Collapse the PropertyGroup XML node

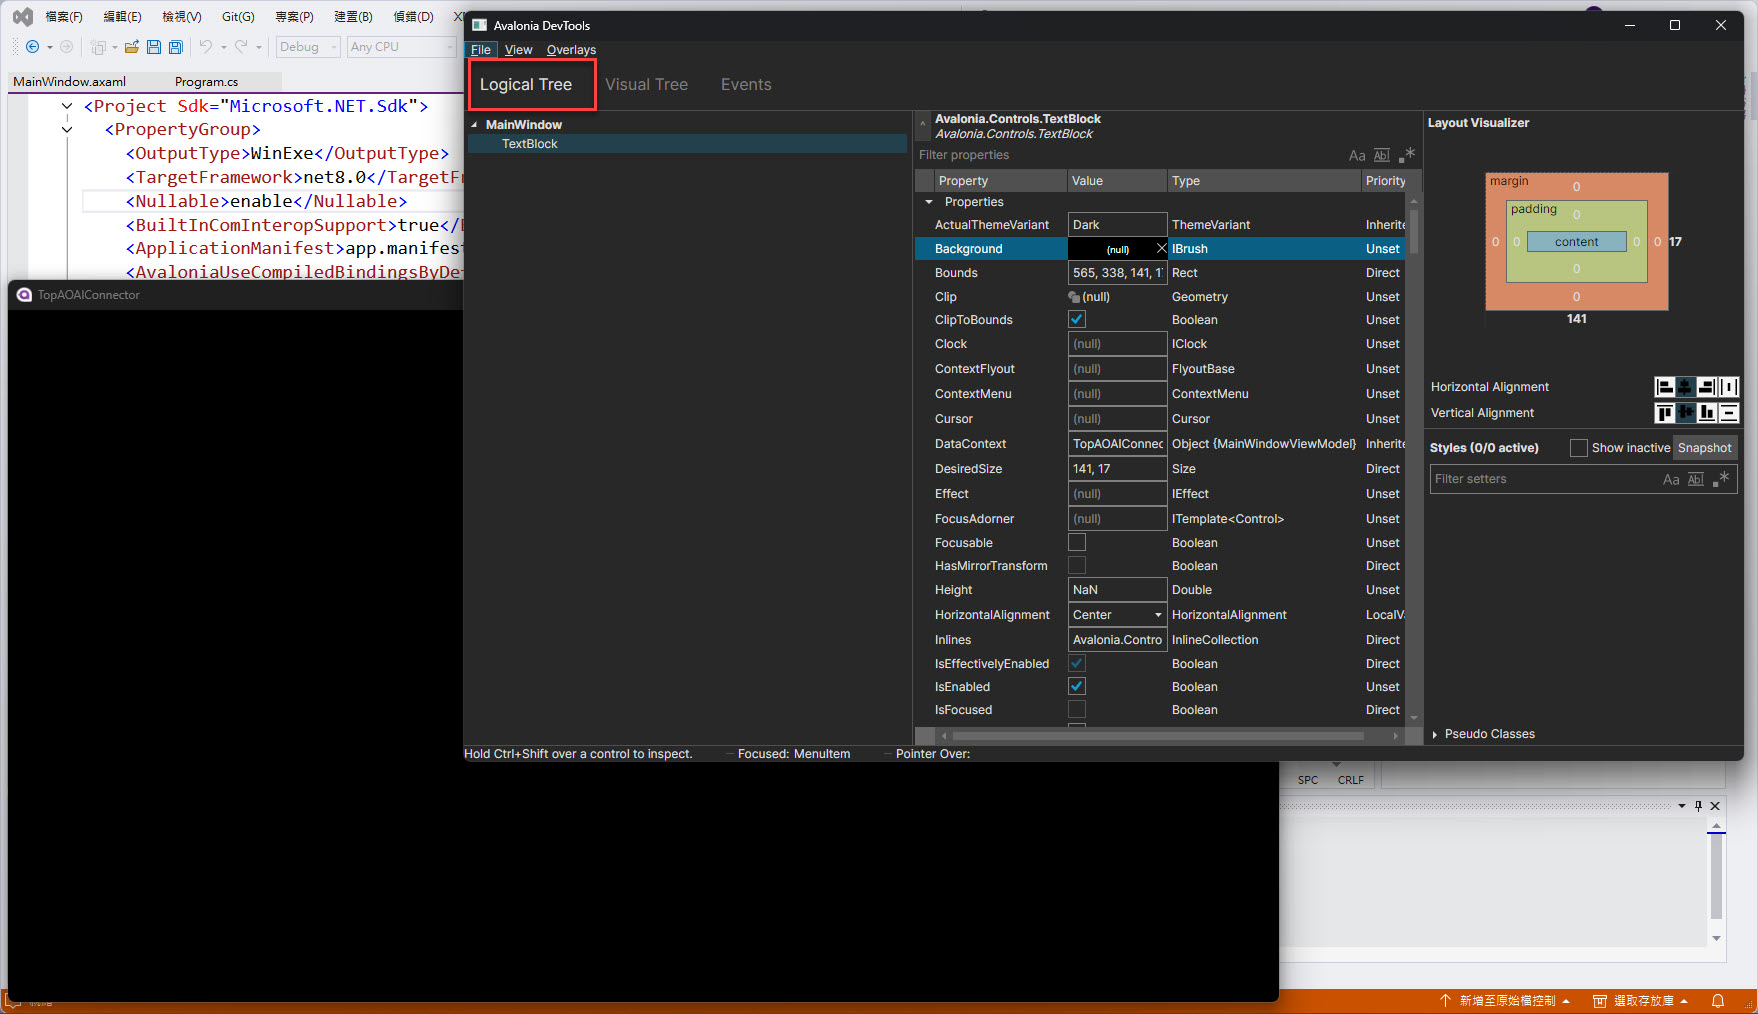tap(67, 129)
